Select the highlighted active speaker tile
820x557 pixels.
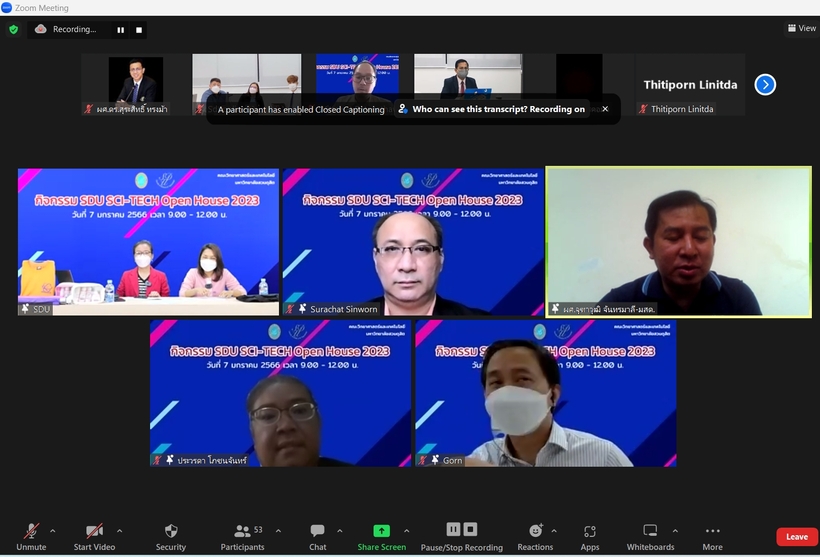pos(679,242)
